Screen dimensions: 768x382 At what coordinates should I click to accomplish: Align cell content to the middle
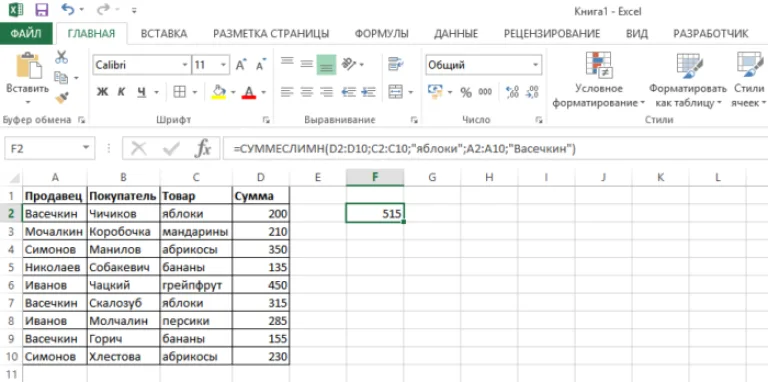[x=307, y=64]
